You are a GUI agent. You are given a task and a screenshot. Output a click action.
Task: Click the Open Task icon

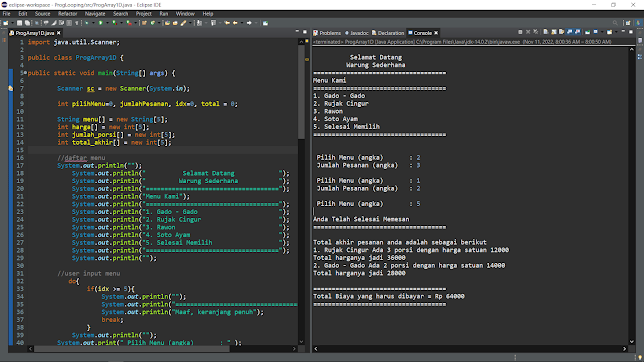pyautogui.click(x=175, y=23)
